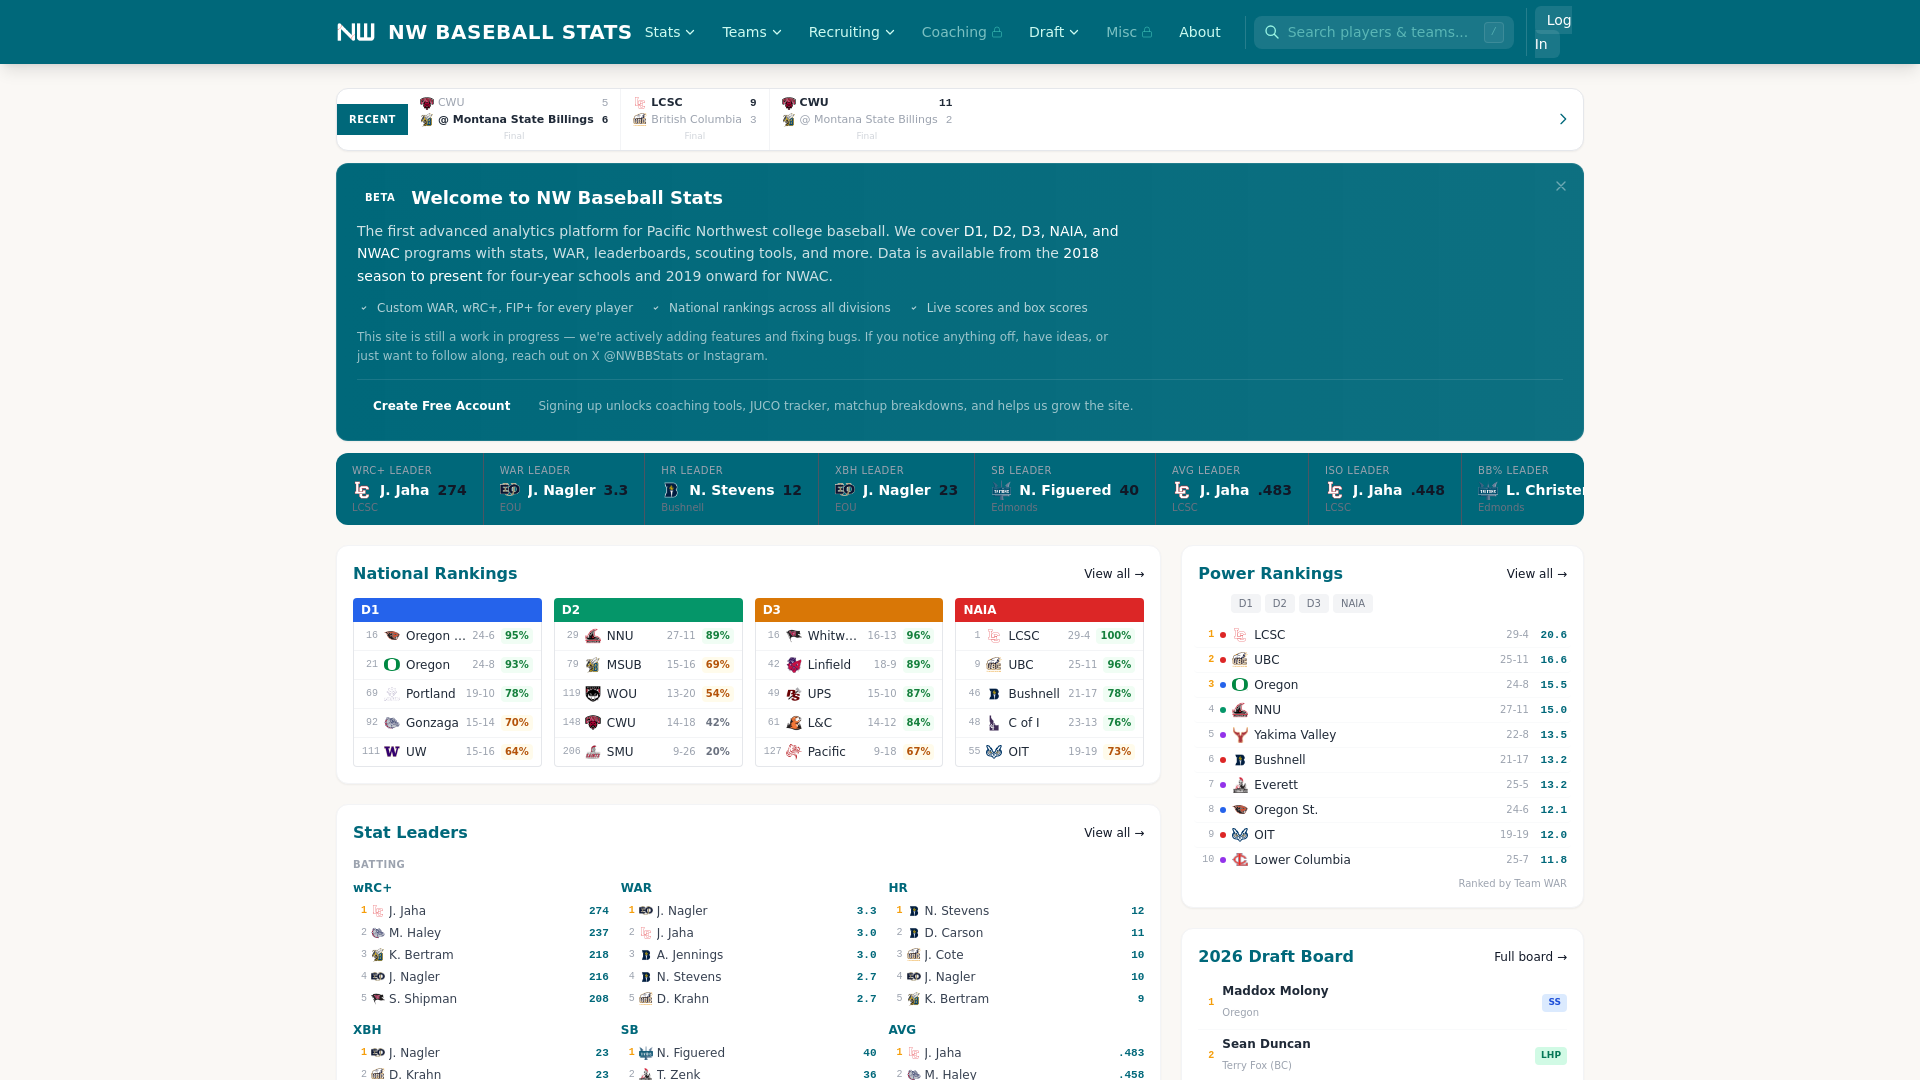Click the Create Free Account button
1920x1080 pixels.
(x=441, y=406)
